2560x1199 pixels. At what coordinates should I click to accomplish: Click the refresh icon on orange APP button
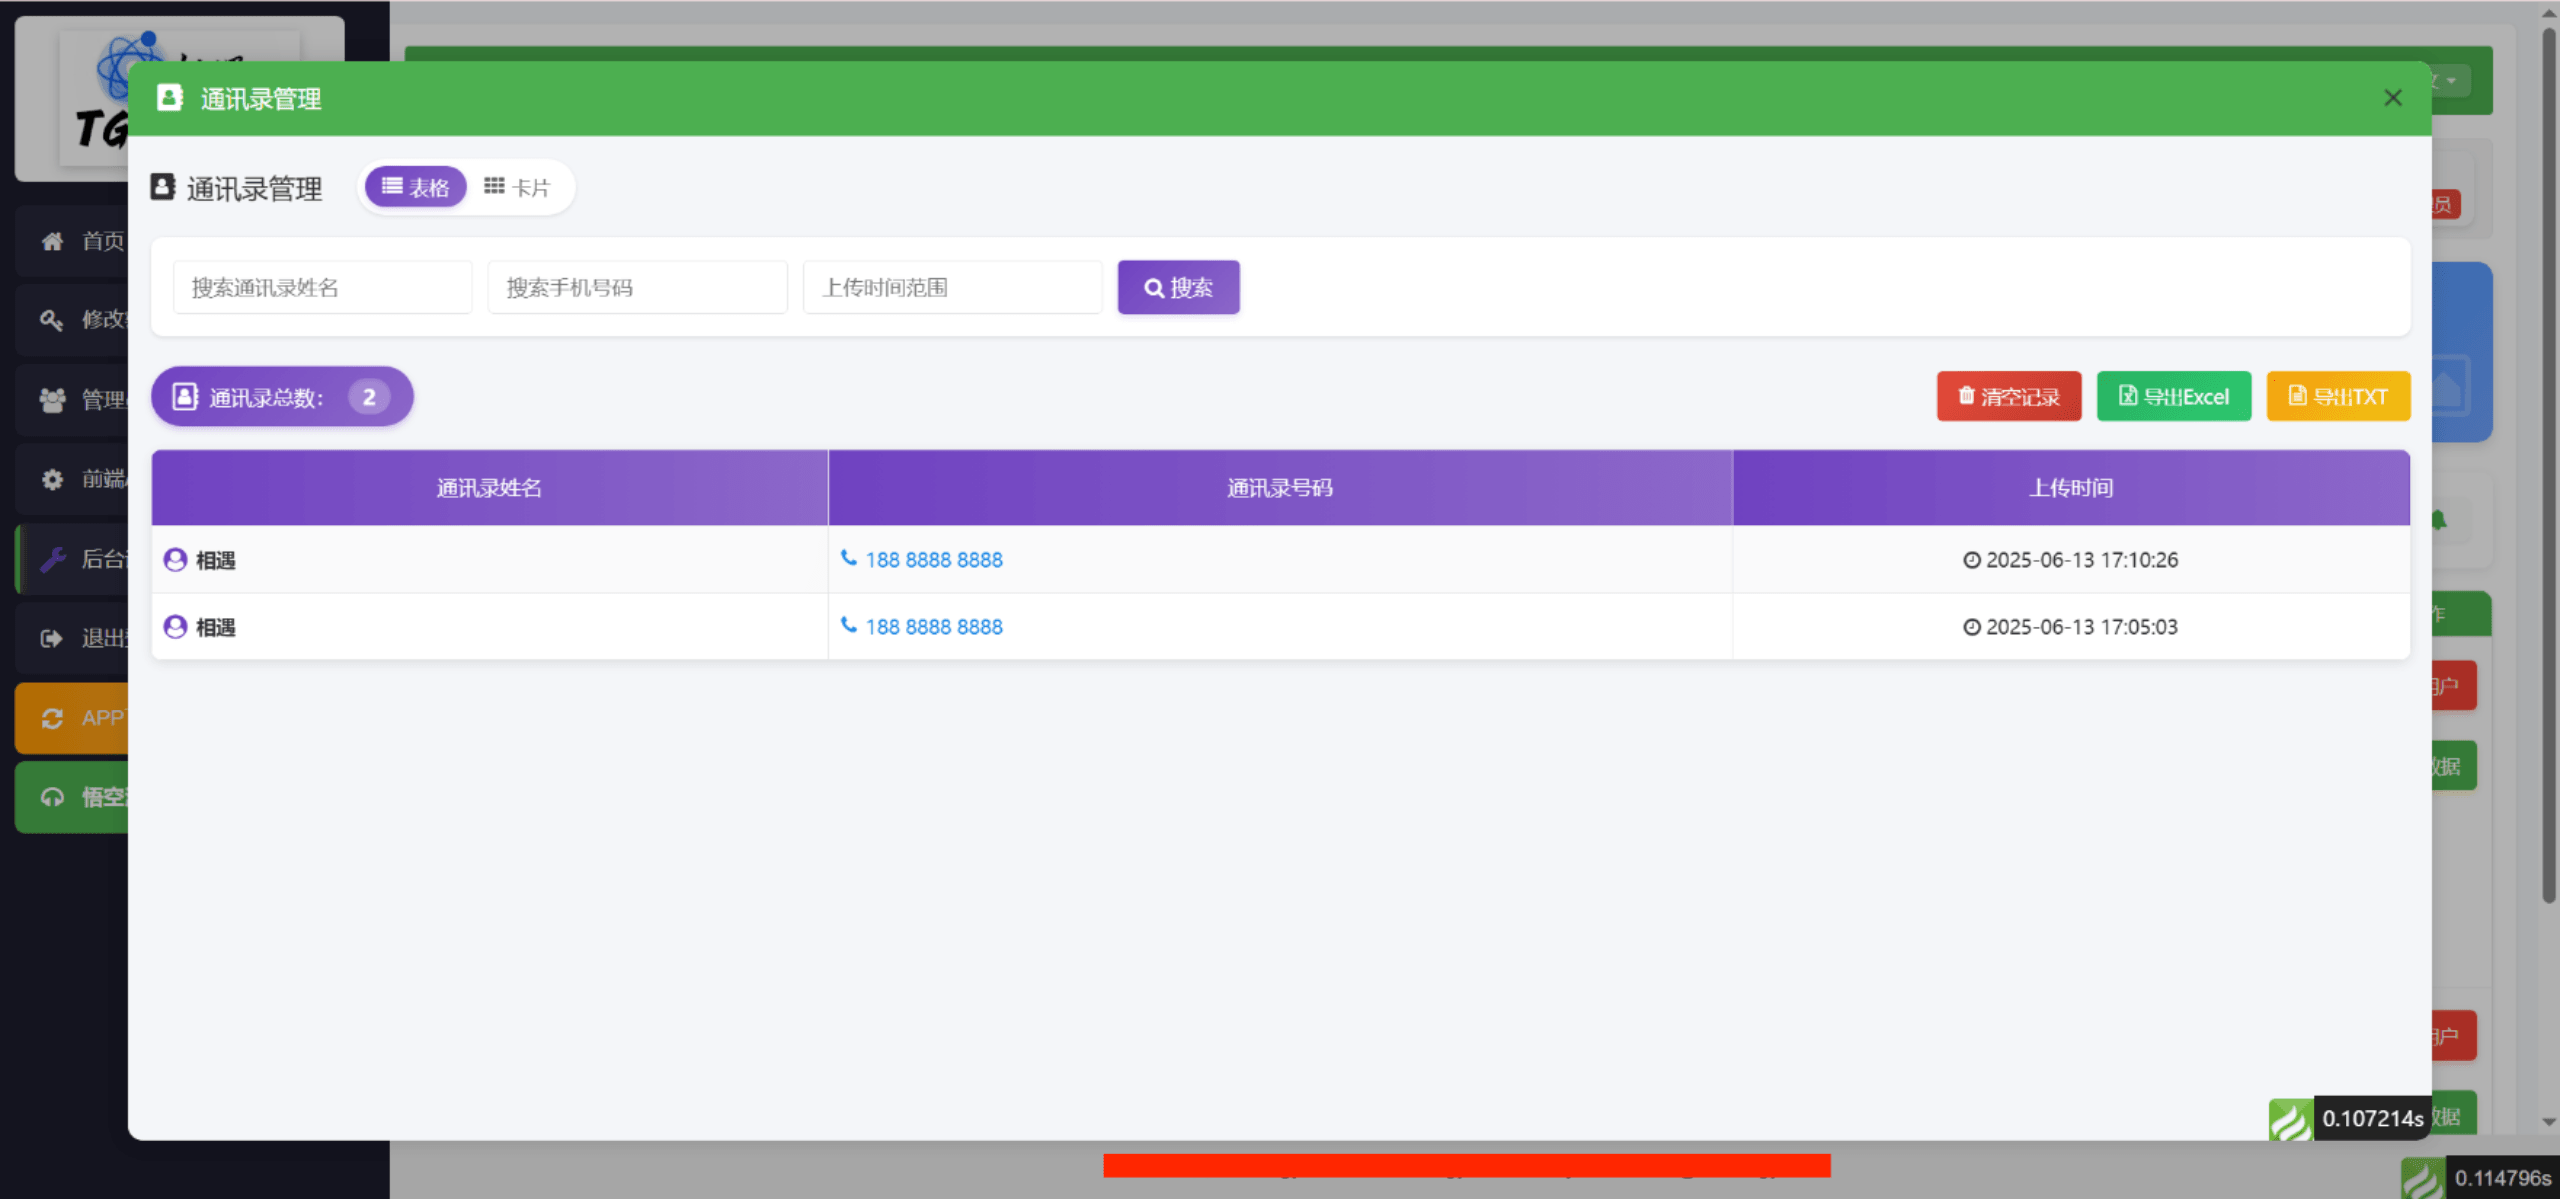pyautogui.click(x=52, y=718)
